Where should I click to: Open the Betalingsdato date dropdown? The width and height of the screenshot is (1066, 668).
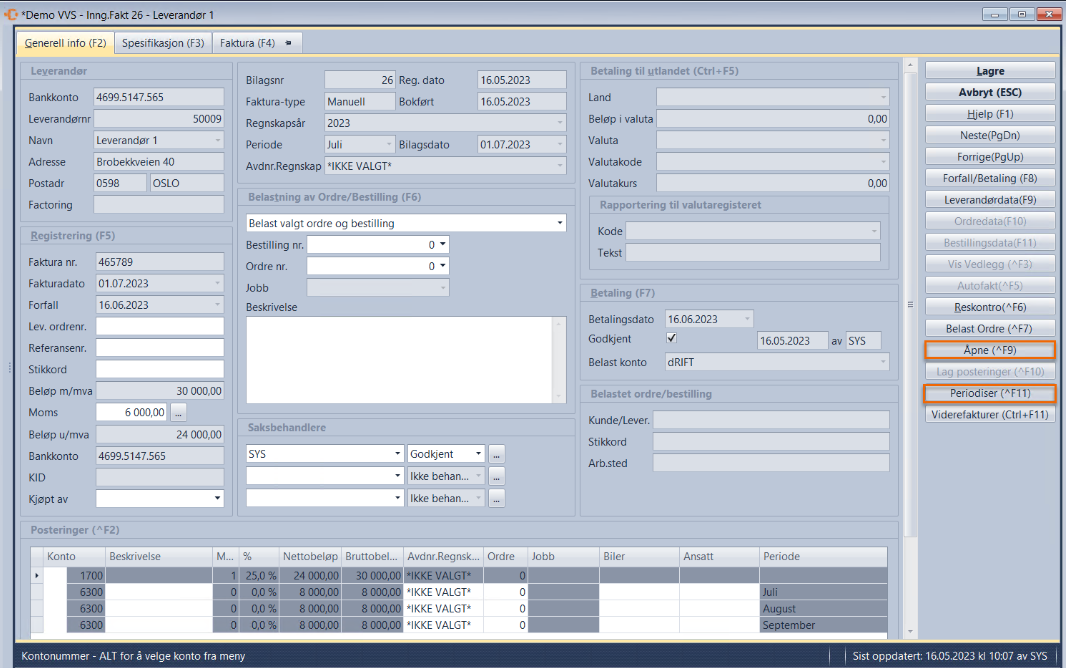(x=747, y=319)
